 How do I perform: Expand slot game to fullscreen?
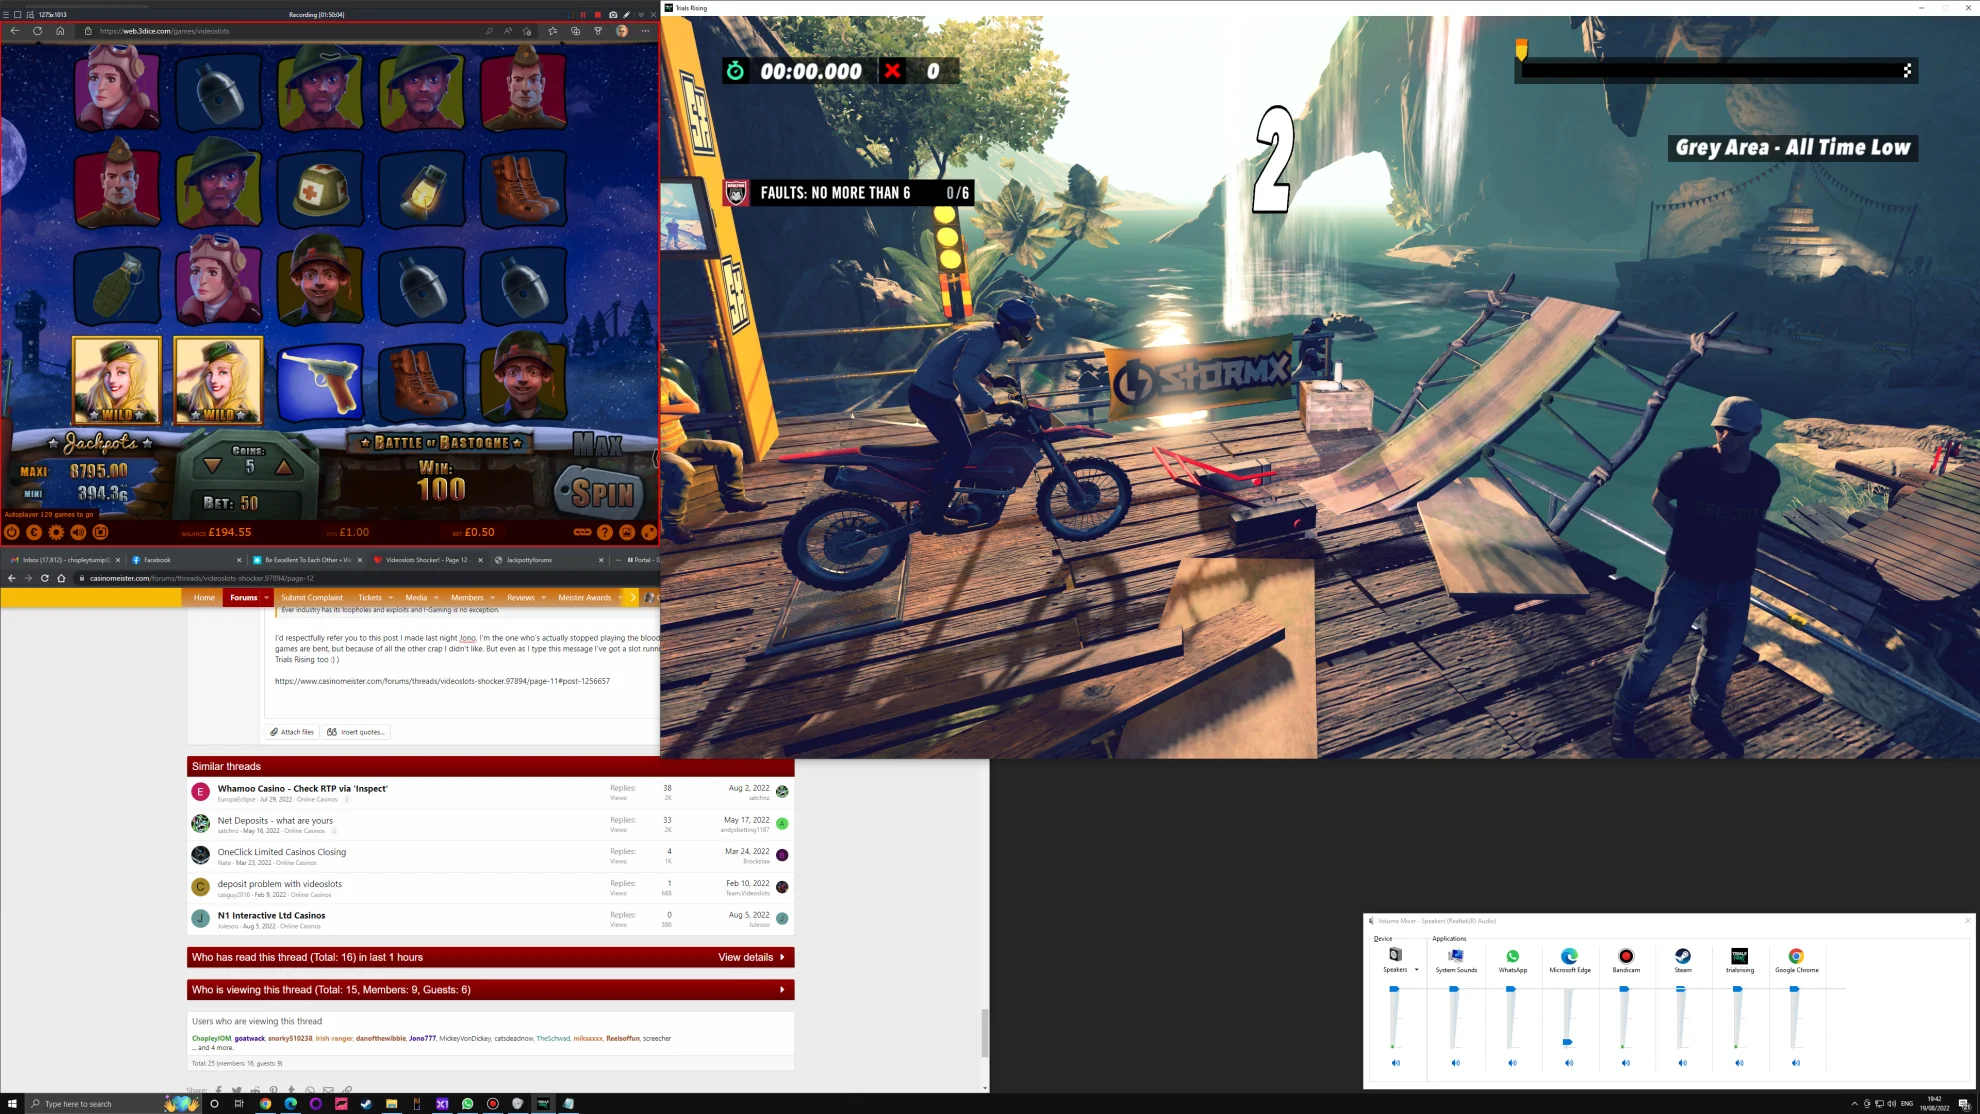(x=649, y=533)
